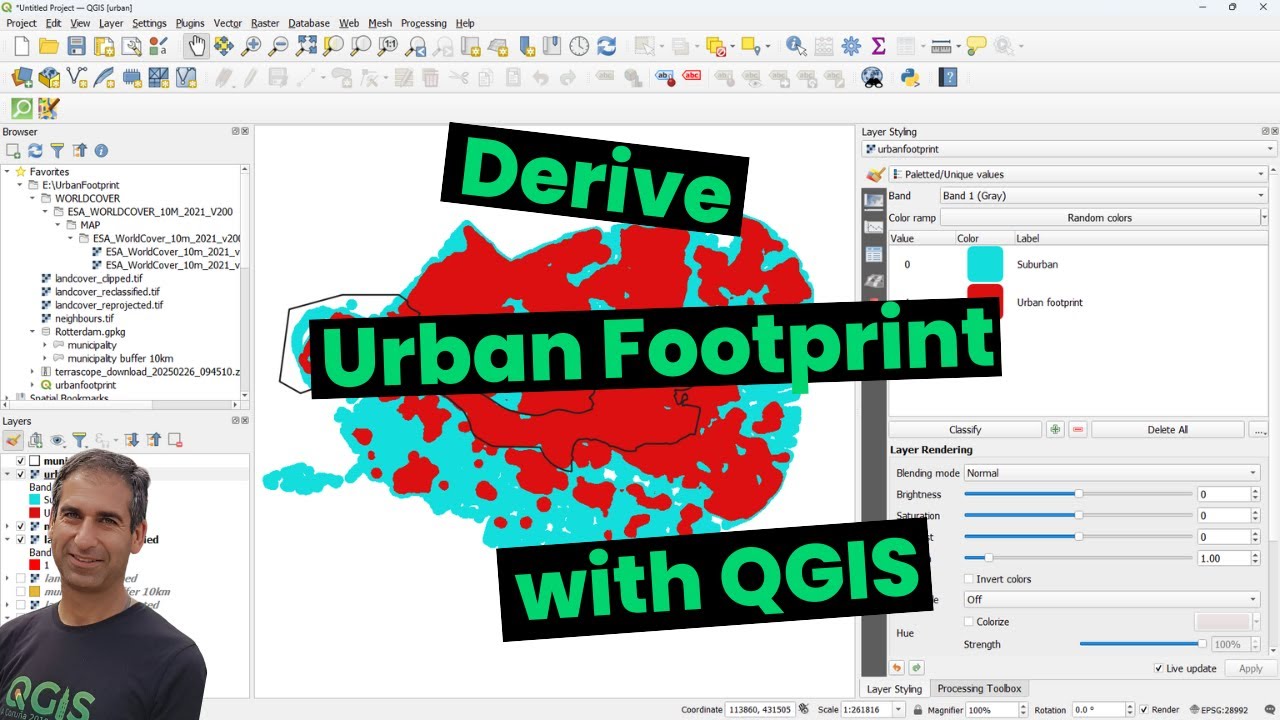The height and width of the screenshot is (720, 1280).
Task: Adjust the colorize Strength slider
Action: (1141, 644)
